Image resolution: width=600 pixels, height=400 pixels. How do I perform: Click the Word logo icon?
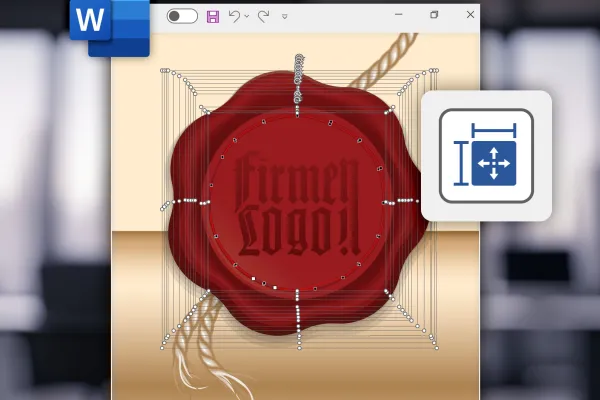click(109, 28)
